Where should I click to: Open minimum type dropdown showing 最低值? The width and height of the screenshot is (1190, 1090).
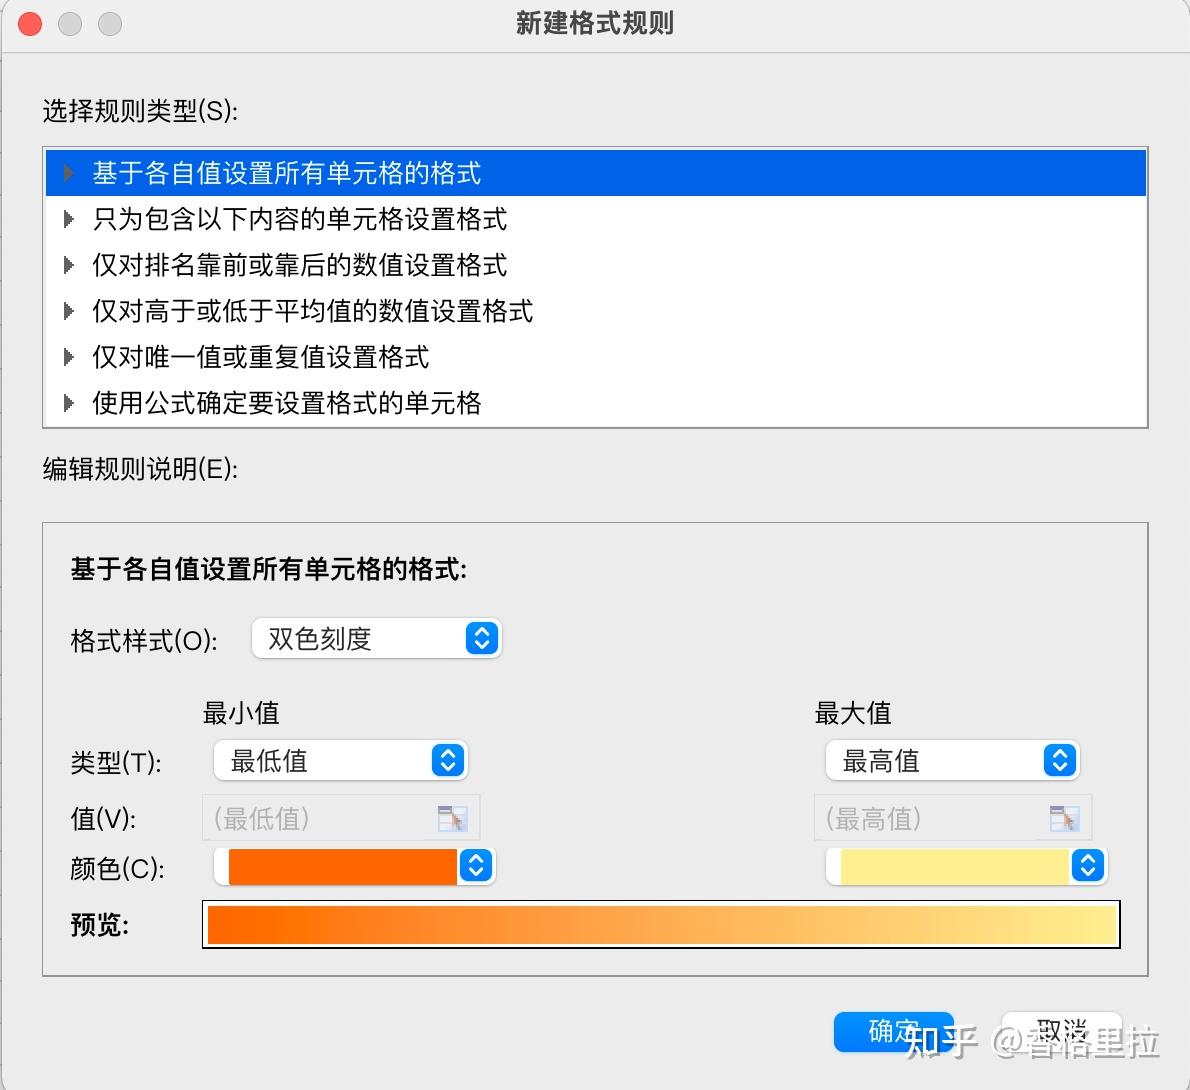point(340,761)
